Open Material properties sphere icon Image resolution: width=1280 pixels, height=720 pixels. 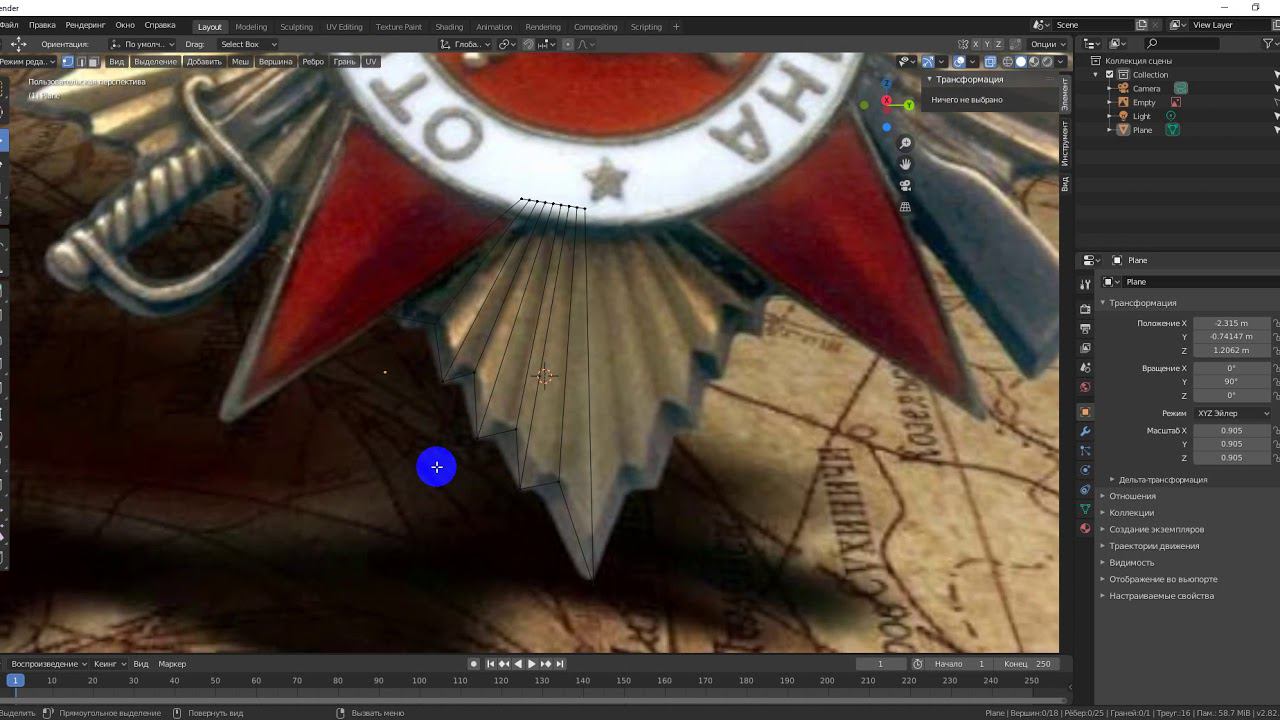pyautogui.click(x=1085, y=528)
